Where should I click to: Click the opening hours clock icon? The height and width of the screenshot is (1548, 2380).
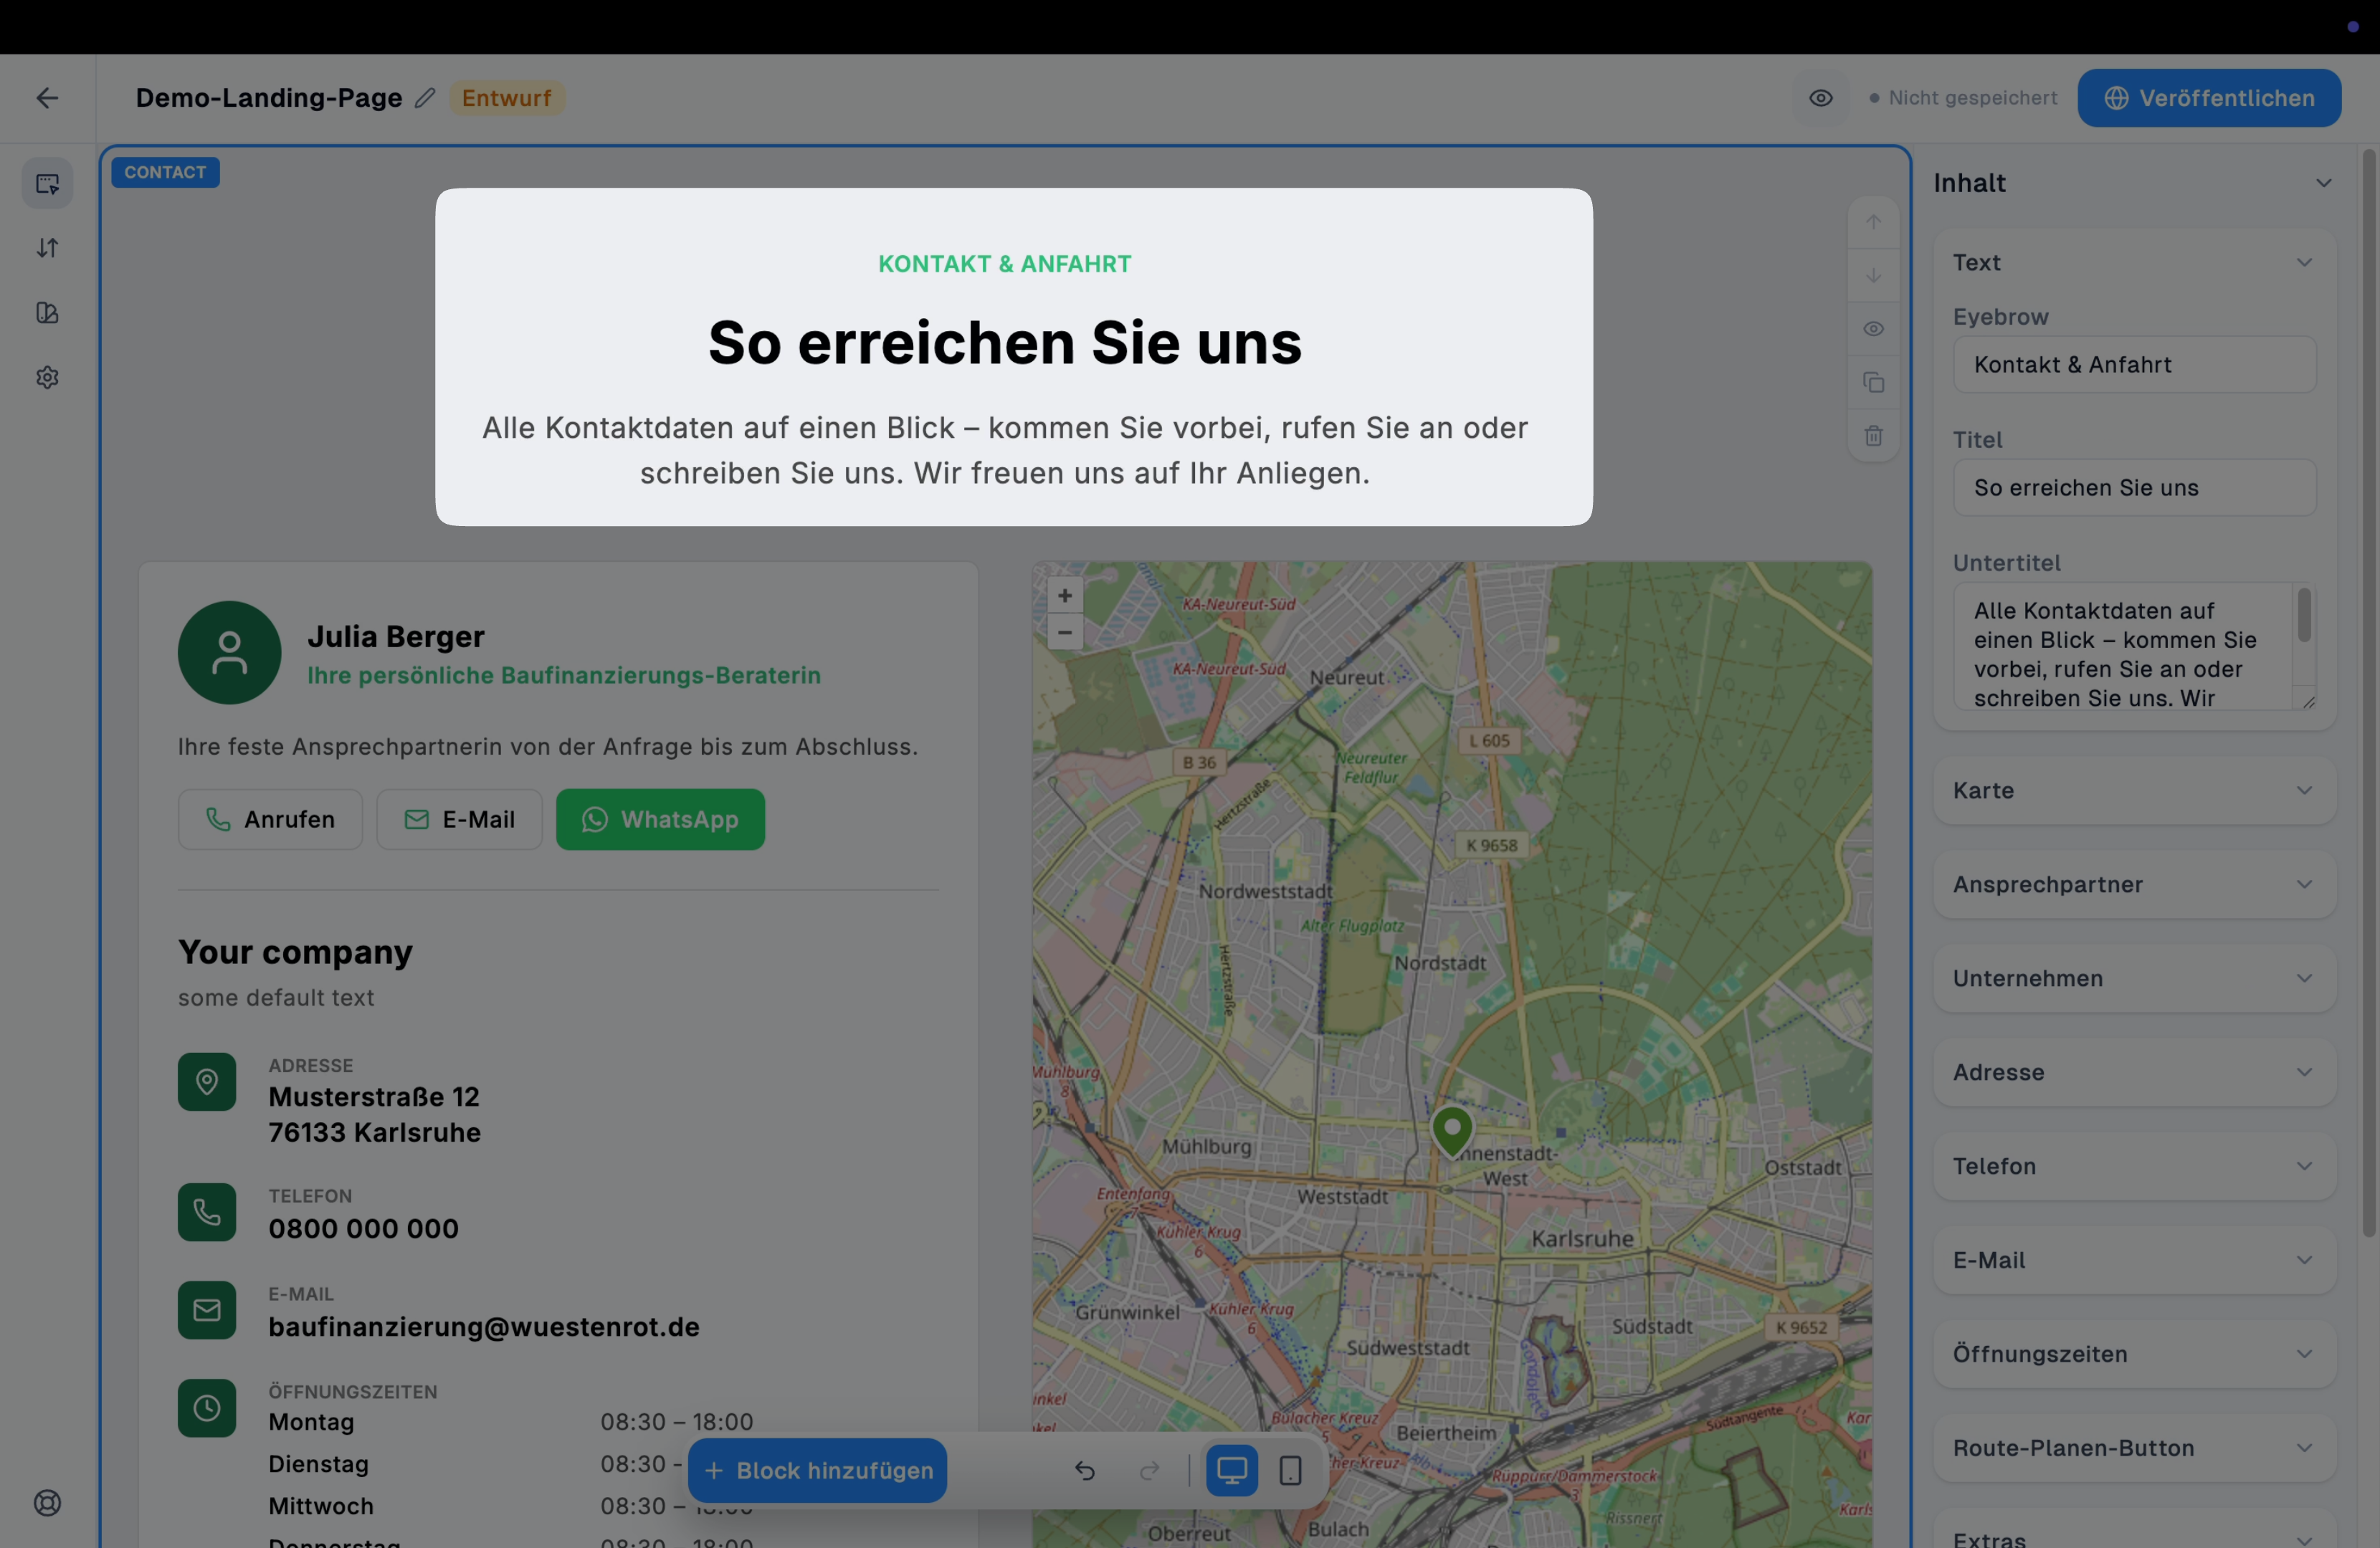[207, 1408]
